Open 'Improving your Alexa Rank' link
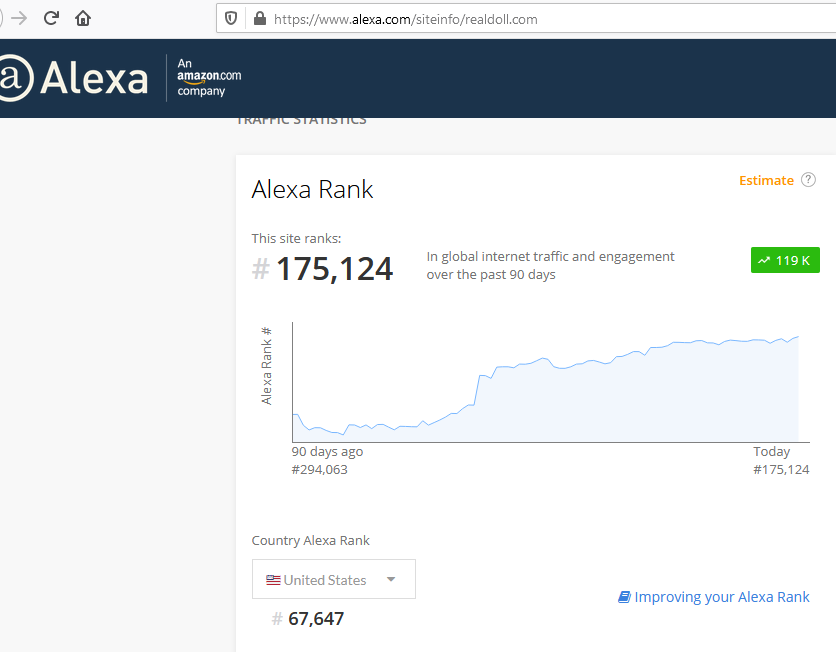836x652 pixels. (714, 597)
